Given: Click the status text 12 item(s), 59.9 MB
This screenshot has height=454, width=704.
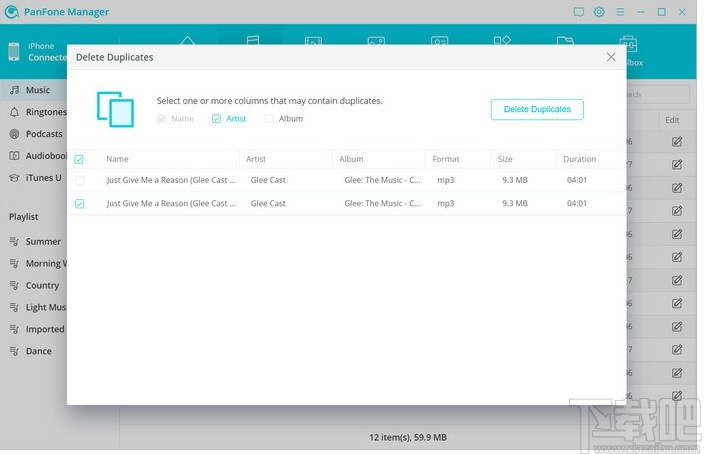Looking at the screenshot, I should 408,437.
